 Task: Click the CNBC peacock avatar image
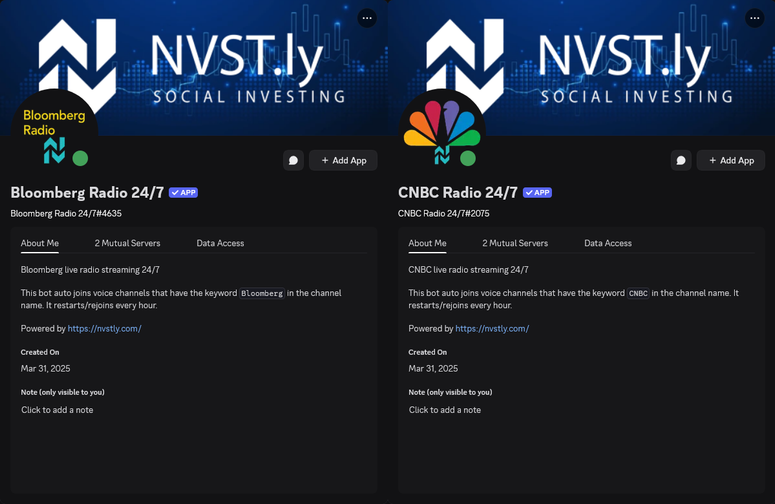442,131
